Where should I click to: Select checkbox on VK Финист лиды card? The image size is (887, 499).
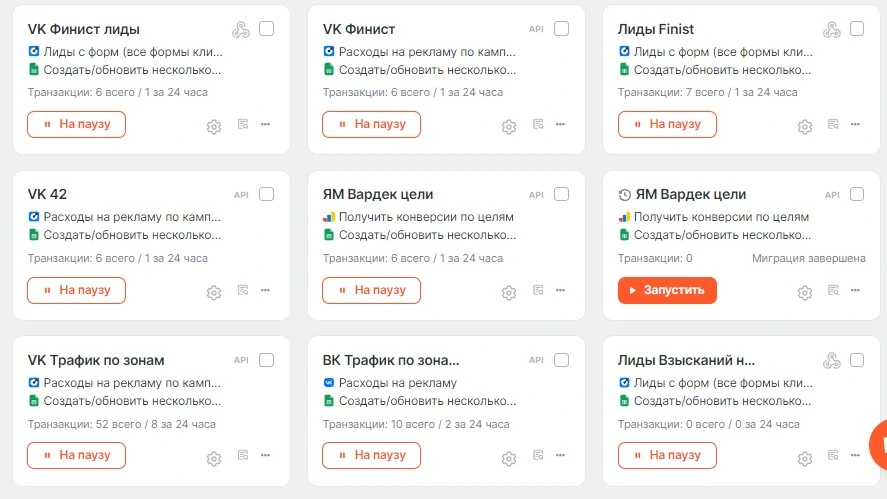(266, 28)
